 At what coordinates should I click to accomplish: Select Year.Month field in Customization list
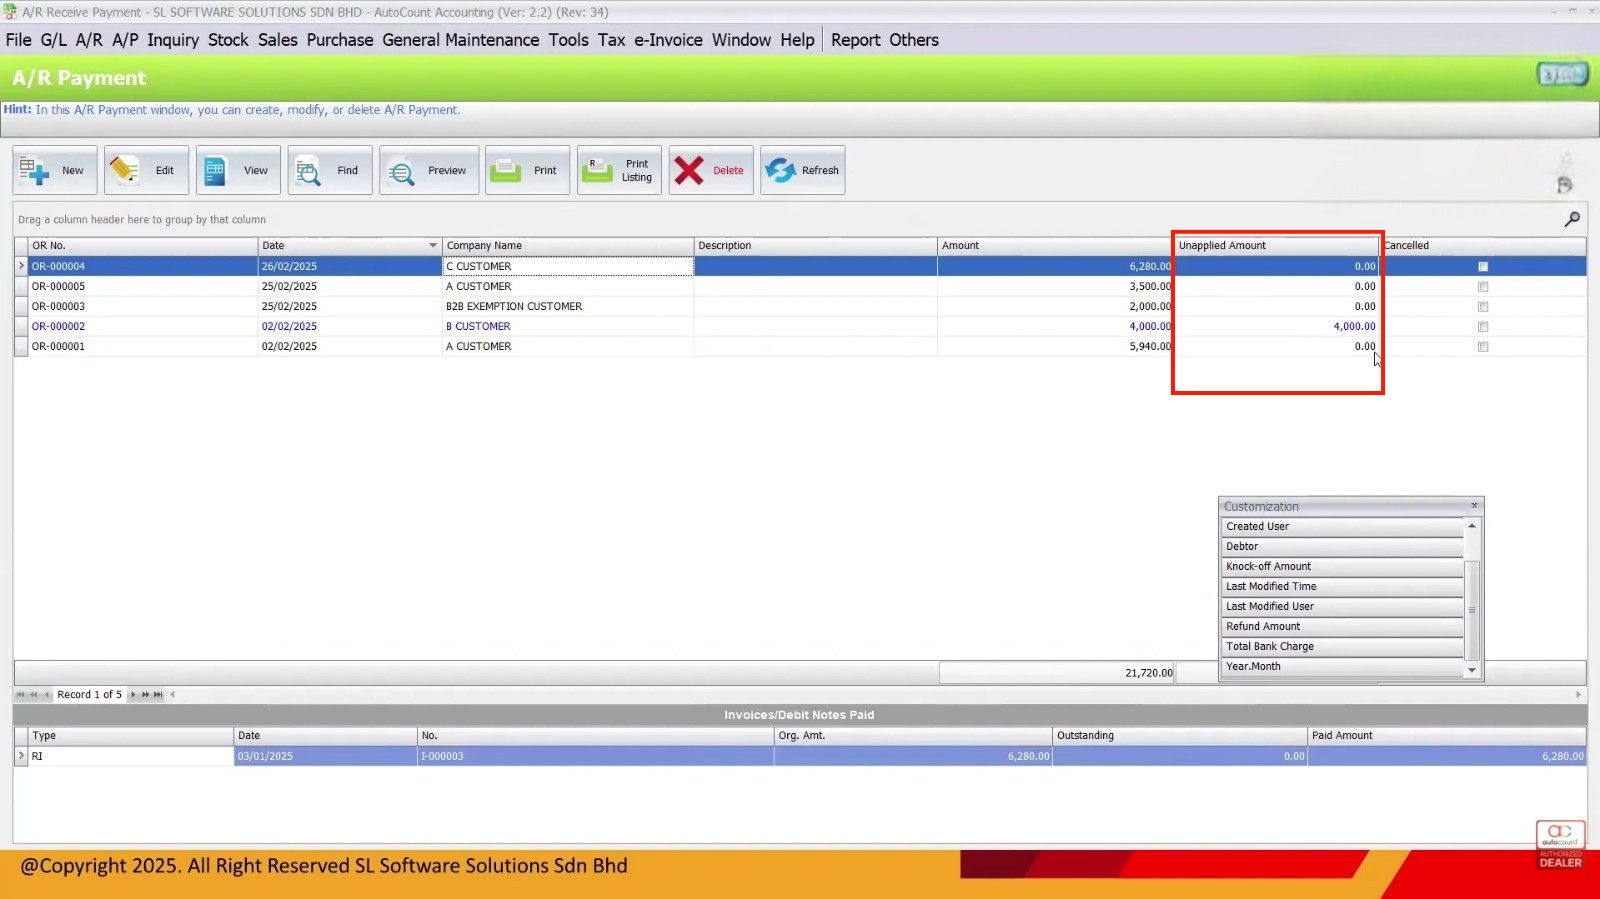click(1342, 666)
